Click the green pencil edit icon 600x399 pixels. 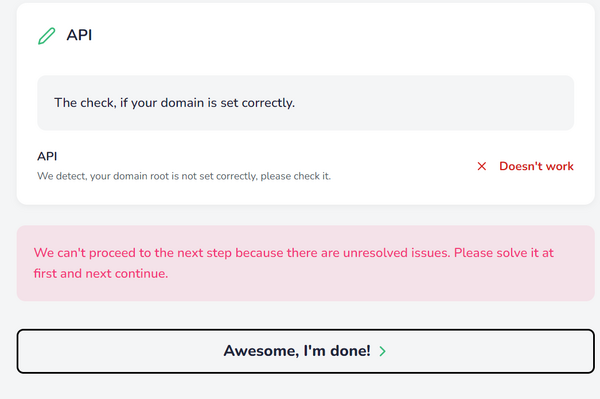click(47, 36)
